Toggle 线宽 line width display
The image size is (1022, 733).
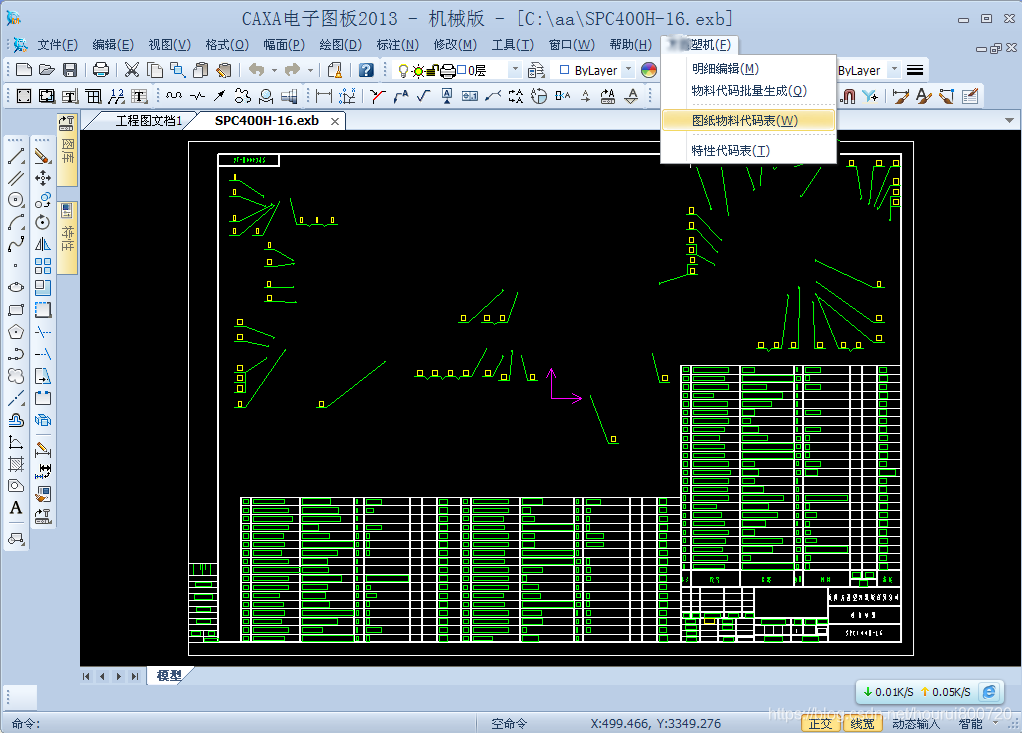point(861,723)
